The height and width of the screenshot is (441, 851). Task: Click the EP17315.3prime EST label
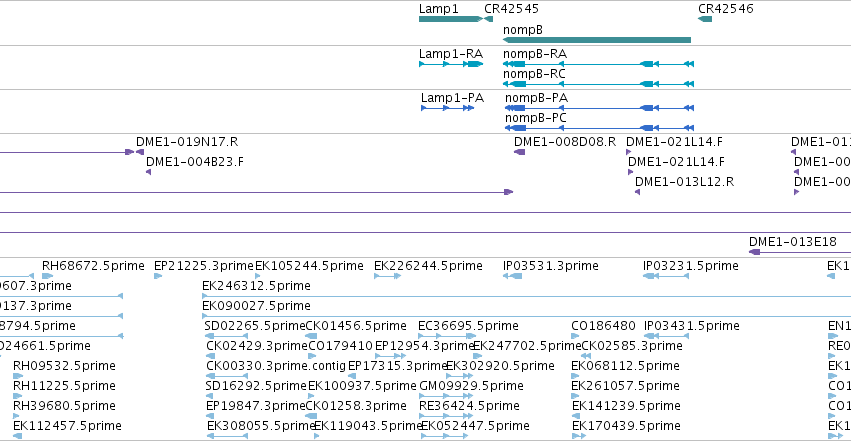(x=397, y=366)
